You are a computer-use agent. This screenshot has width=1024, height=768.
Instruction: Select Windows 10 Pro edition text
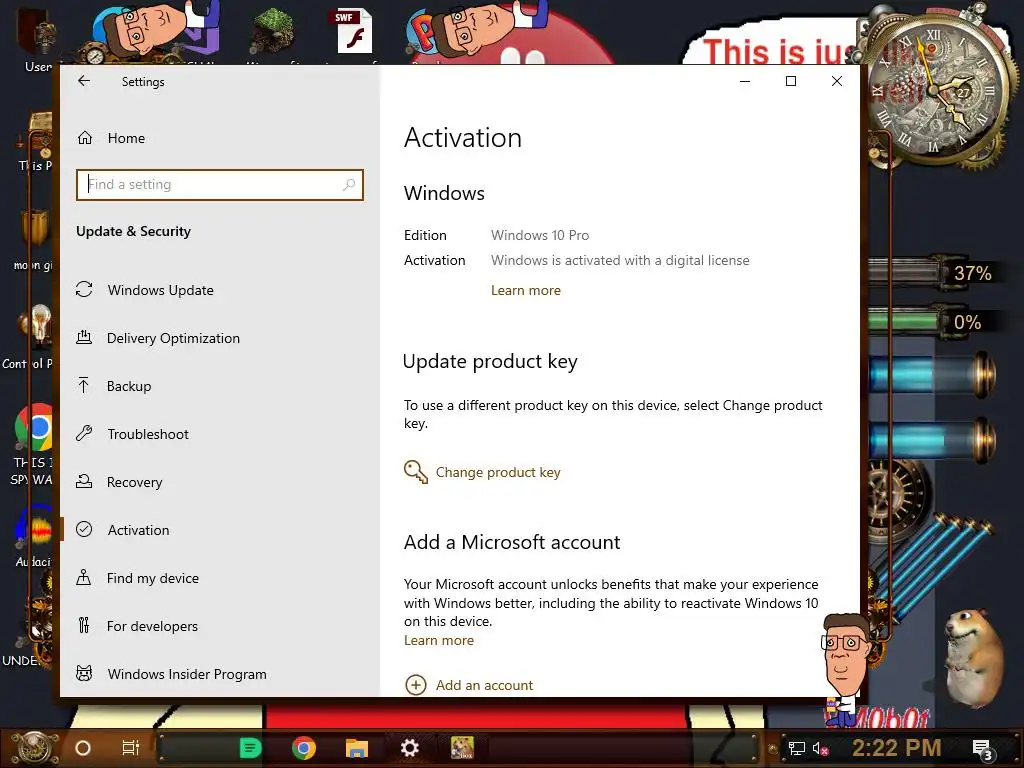coord(540,235)
